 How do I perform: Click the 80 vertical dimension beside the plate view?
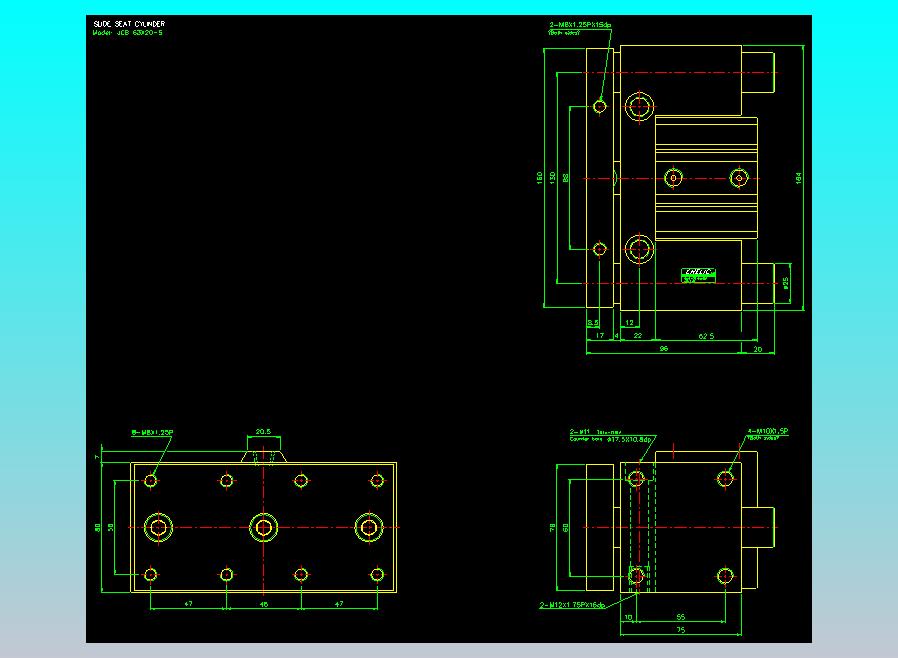point(98,527)
